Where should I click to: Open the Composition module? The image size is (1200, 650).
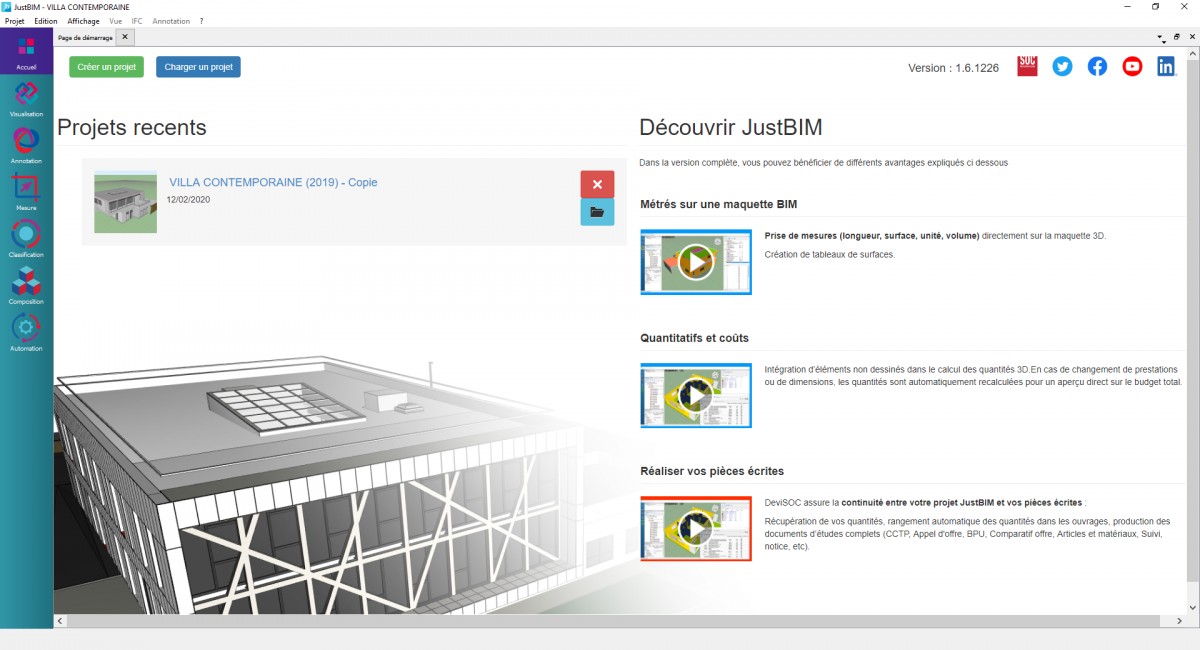pyautogui.click(x=26, y=286)
